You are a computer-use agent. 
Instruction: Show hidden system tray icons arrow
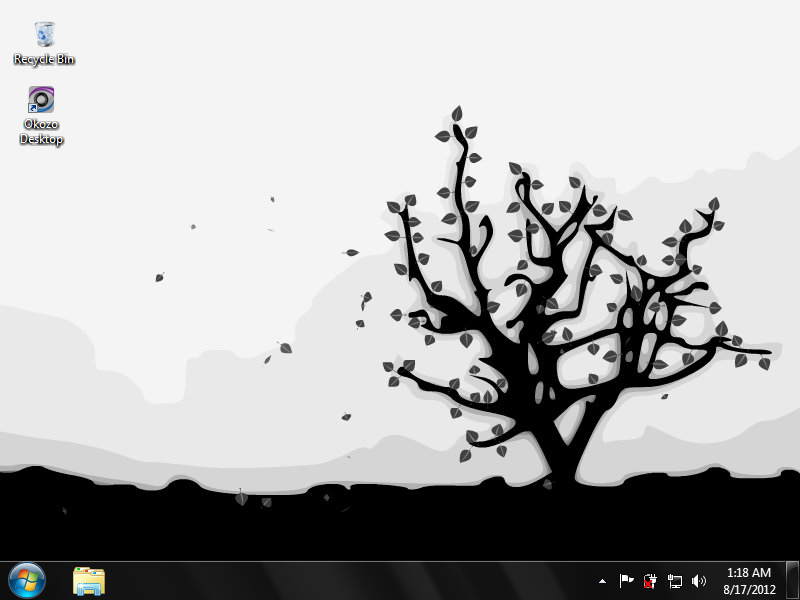pos(603,581)
